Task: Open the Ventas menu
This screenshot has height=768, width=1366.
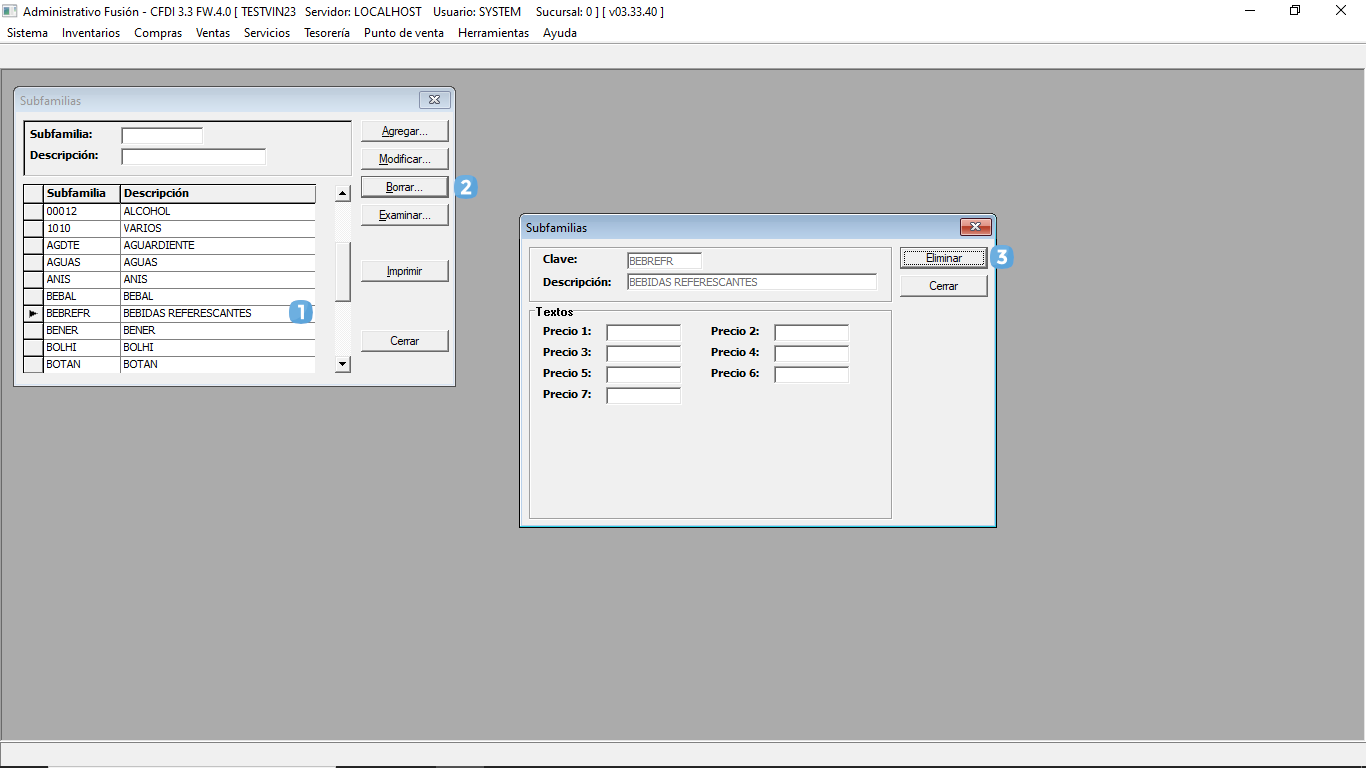Action: coord(213,33)
